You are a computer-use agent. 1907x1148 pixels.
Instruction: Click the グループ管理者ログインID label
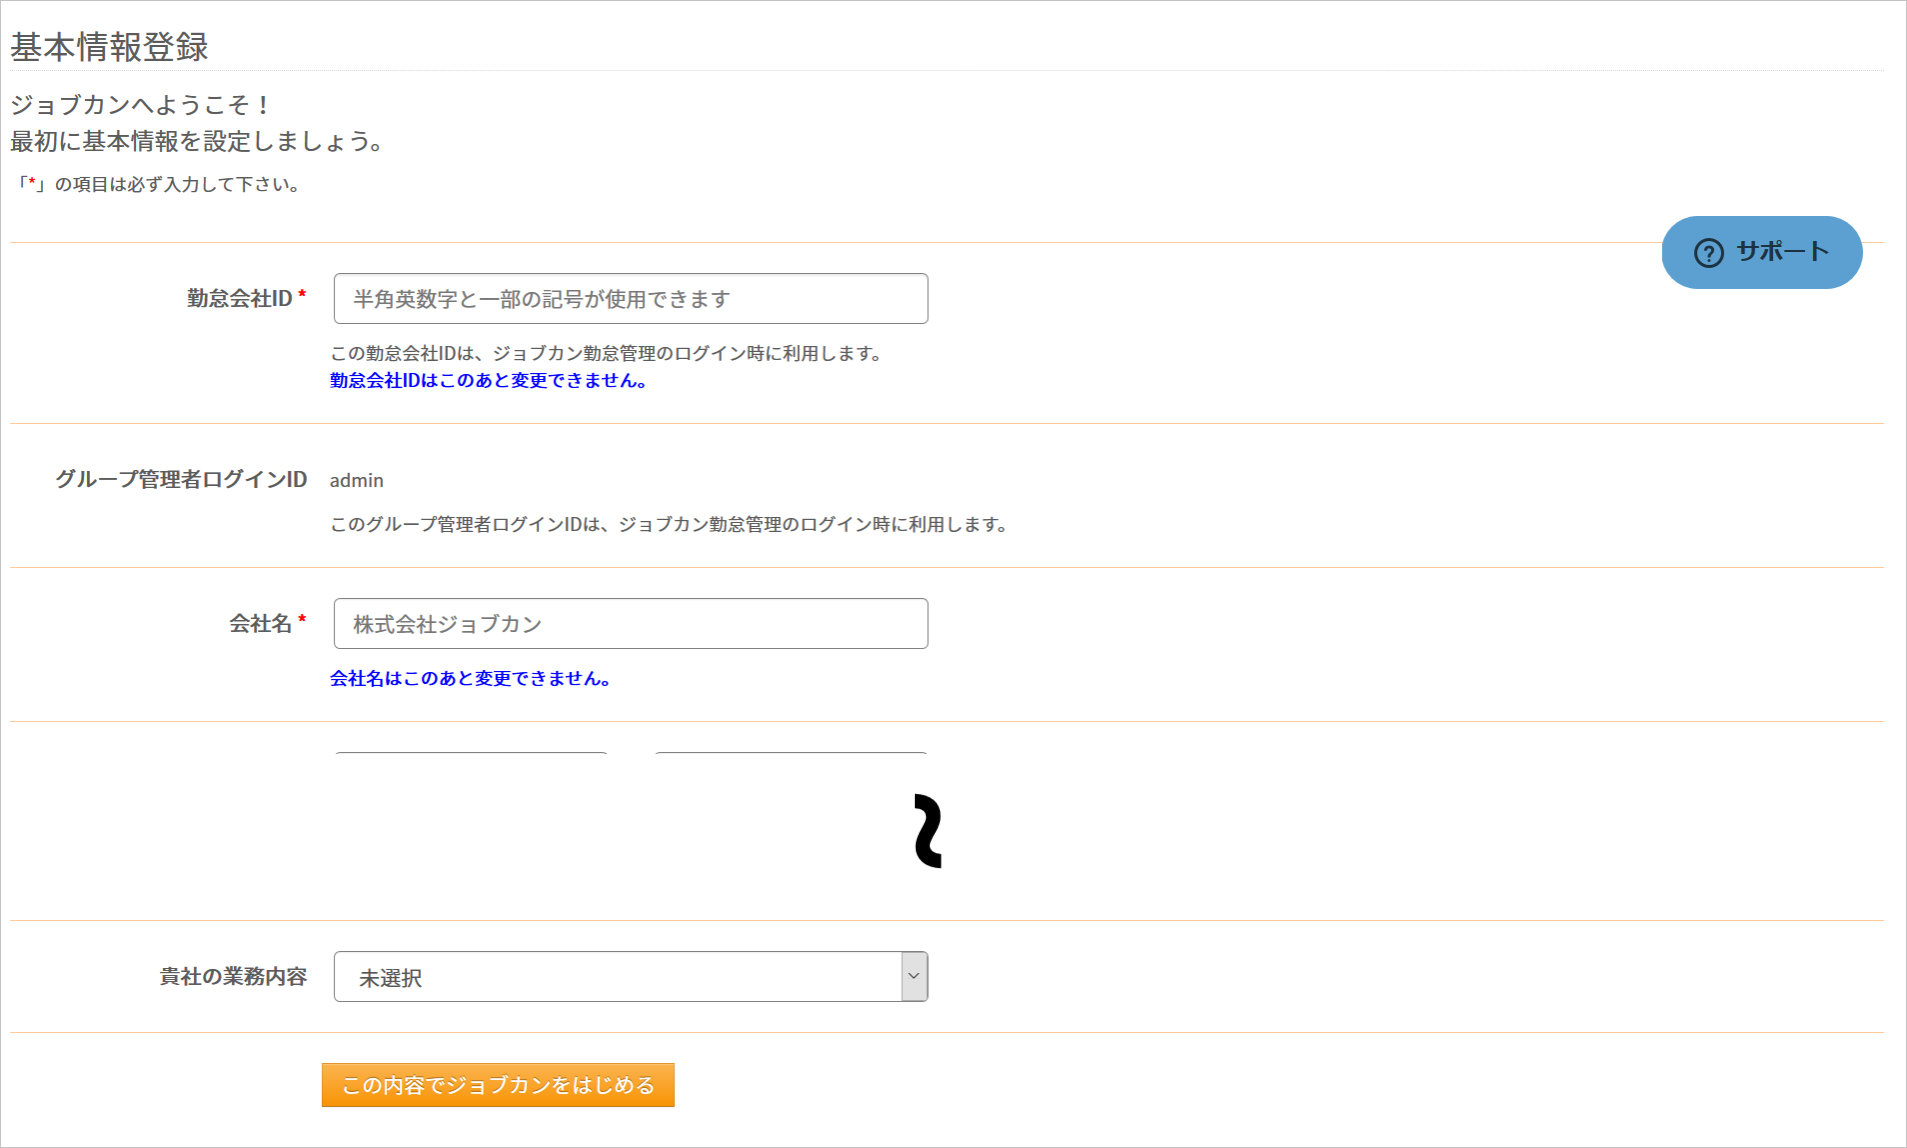[181, 479]
